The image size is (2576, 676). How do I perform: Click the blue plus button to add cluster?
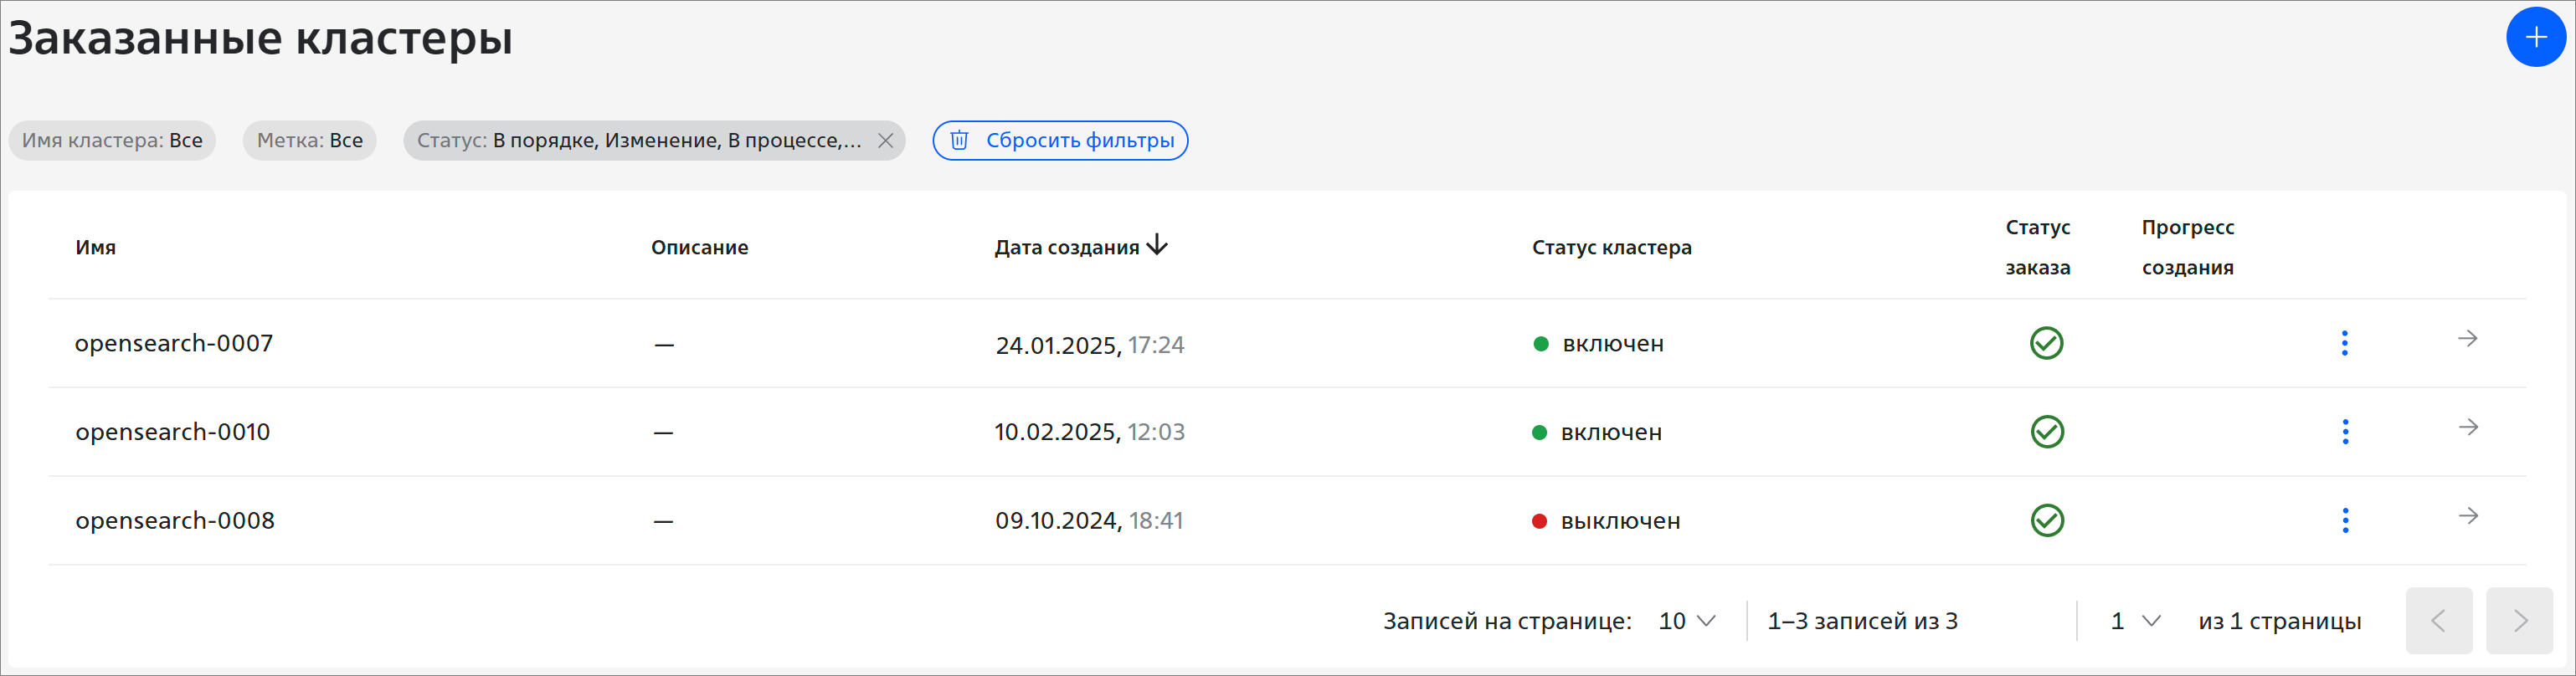[x=2535, y=37]
